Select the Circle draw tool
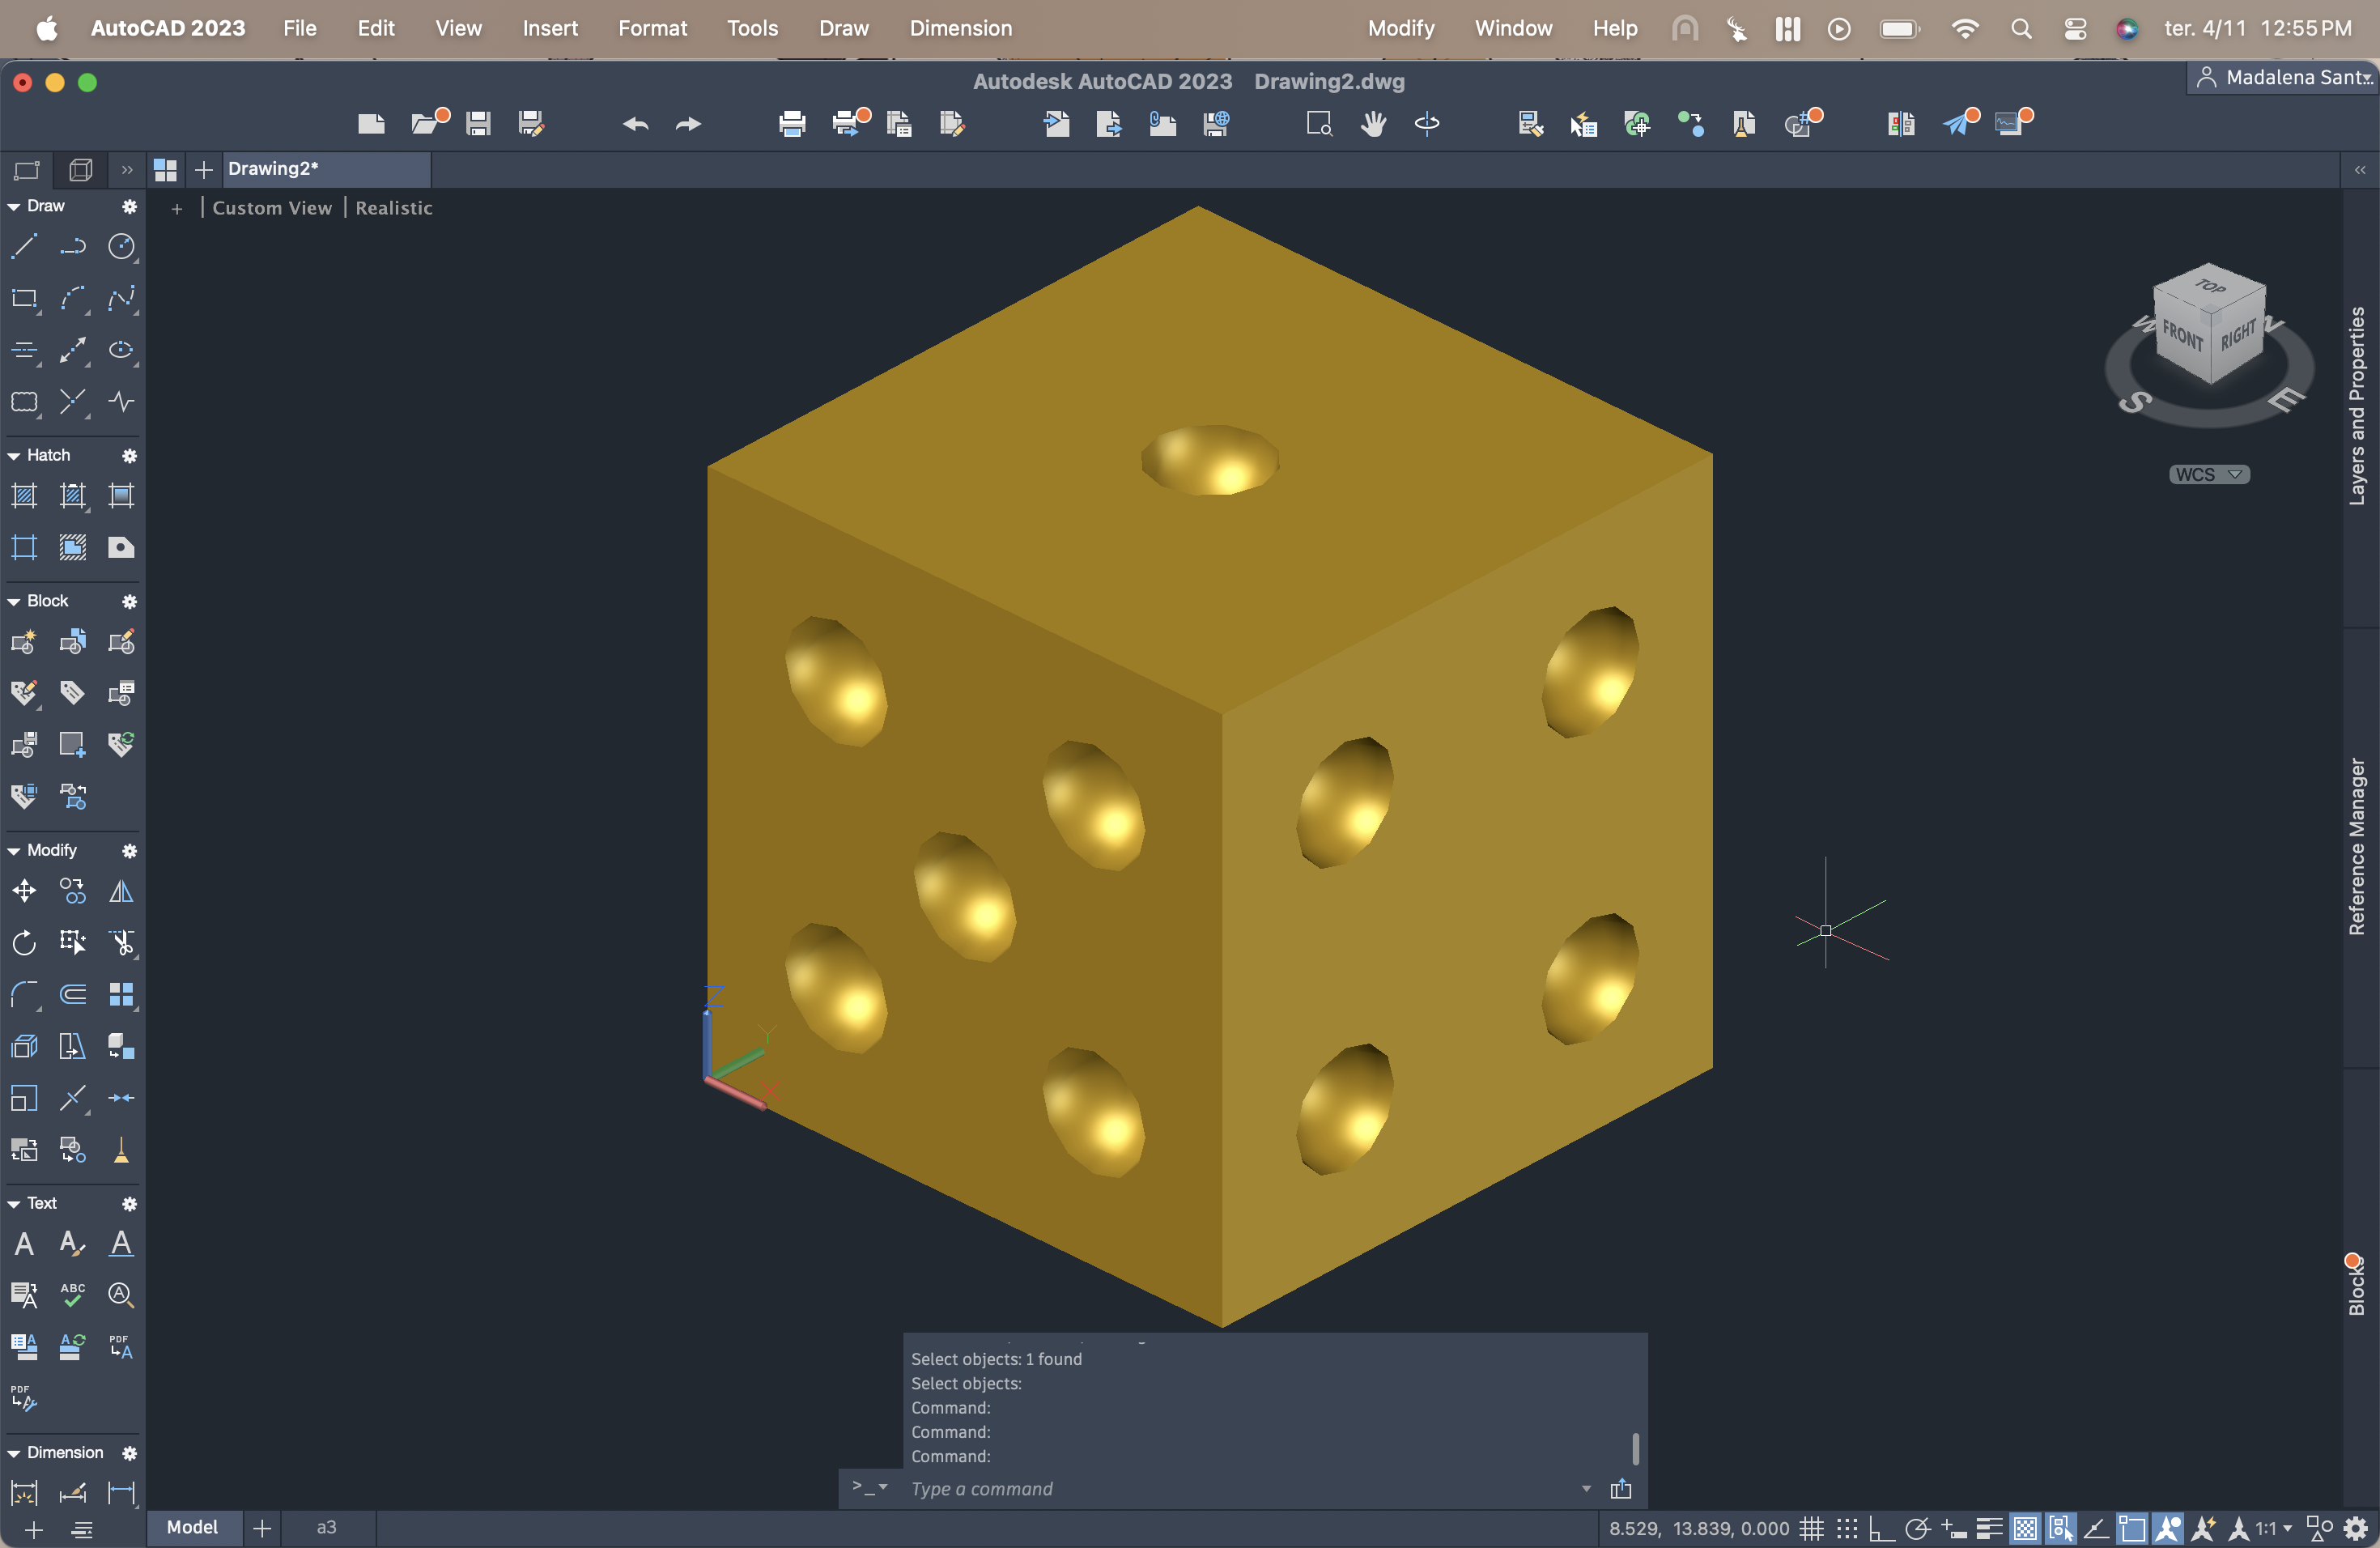This screenshot has height=1548, width=2380. [x=121, y=246]
